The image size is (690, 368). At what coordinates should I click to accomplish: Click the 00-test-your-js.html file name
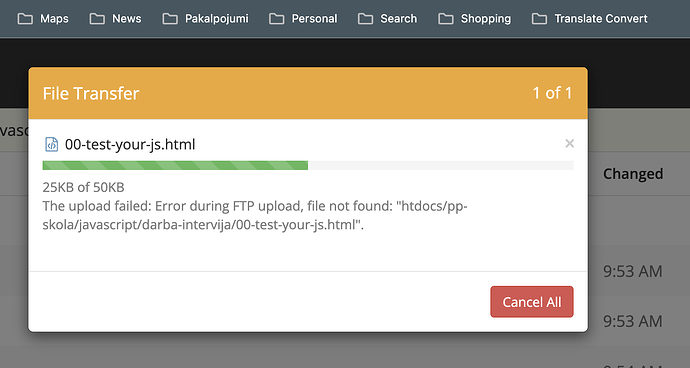pos(130,144)
